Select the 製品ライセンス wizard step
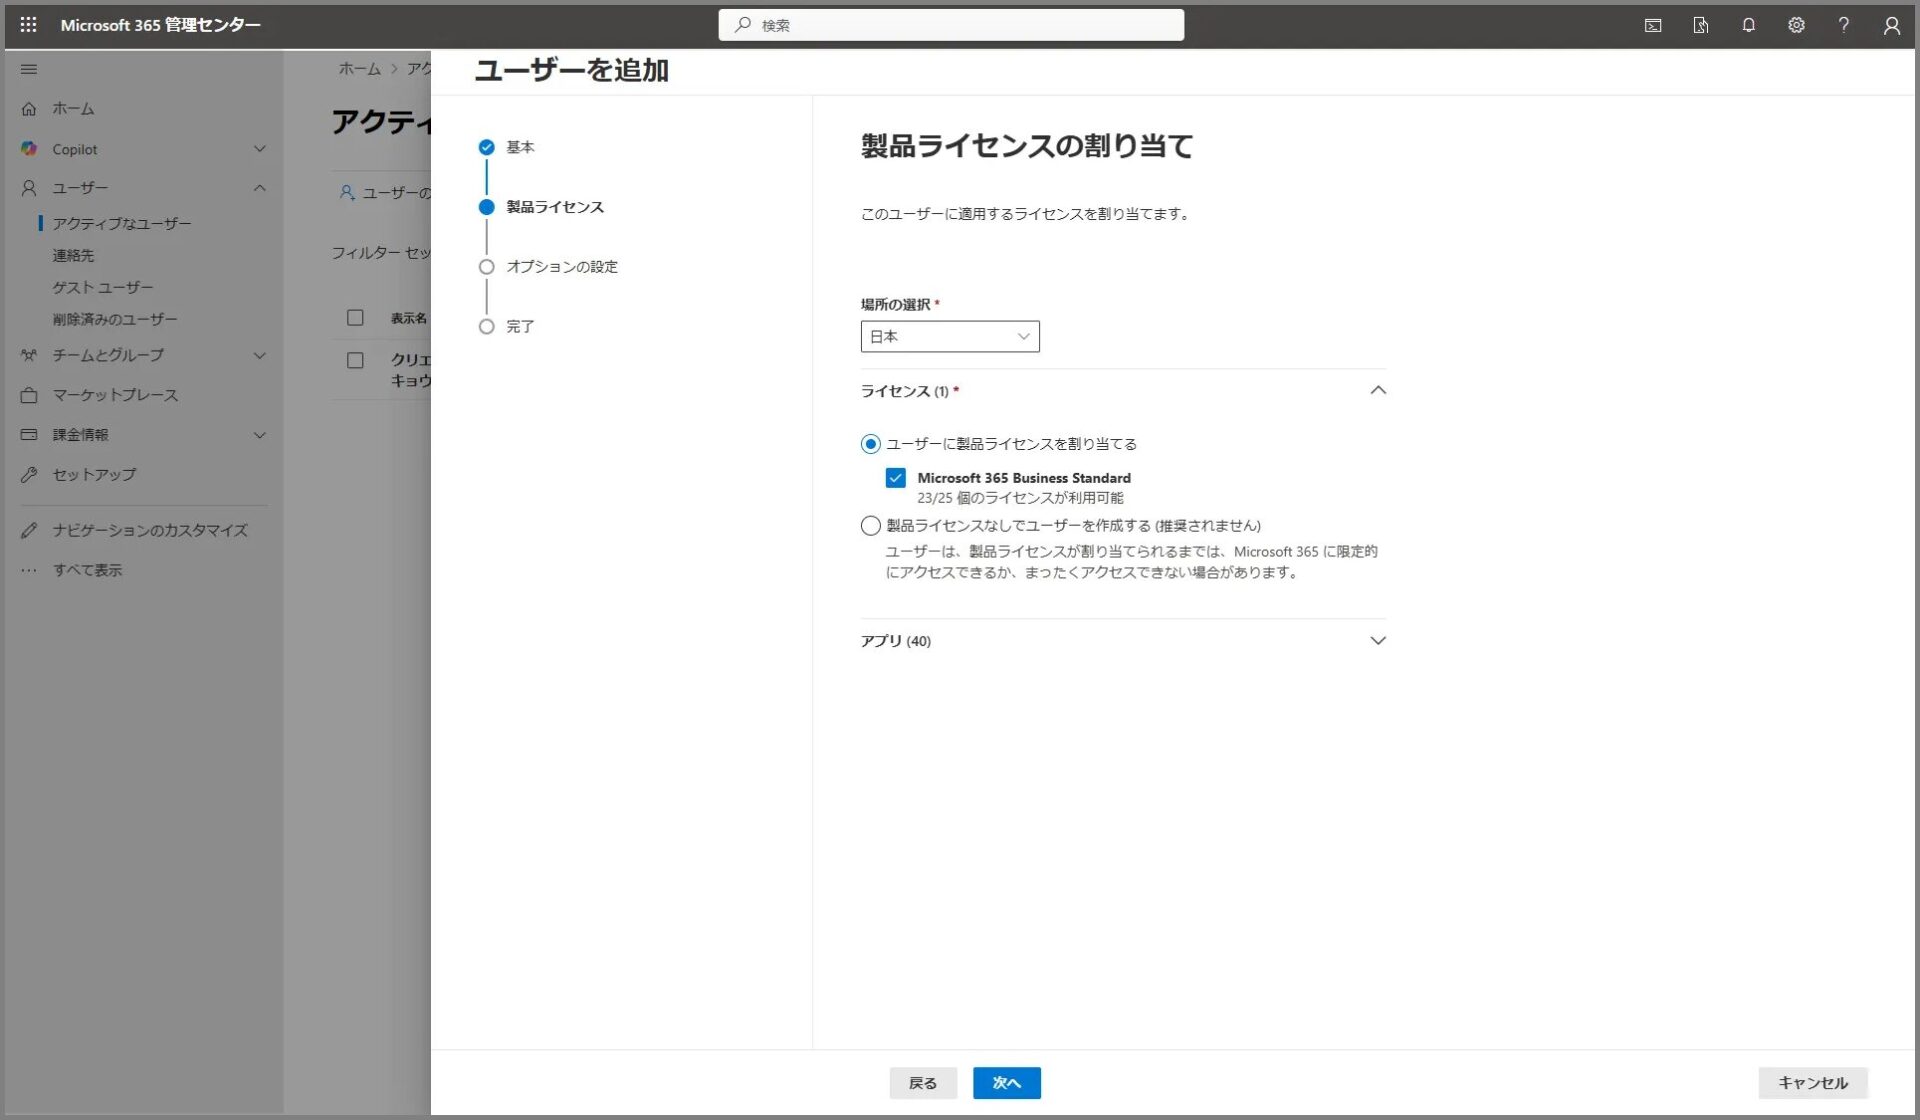 coord(554,207)
